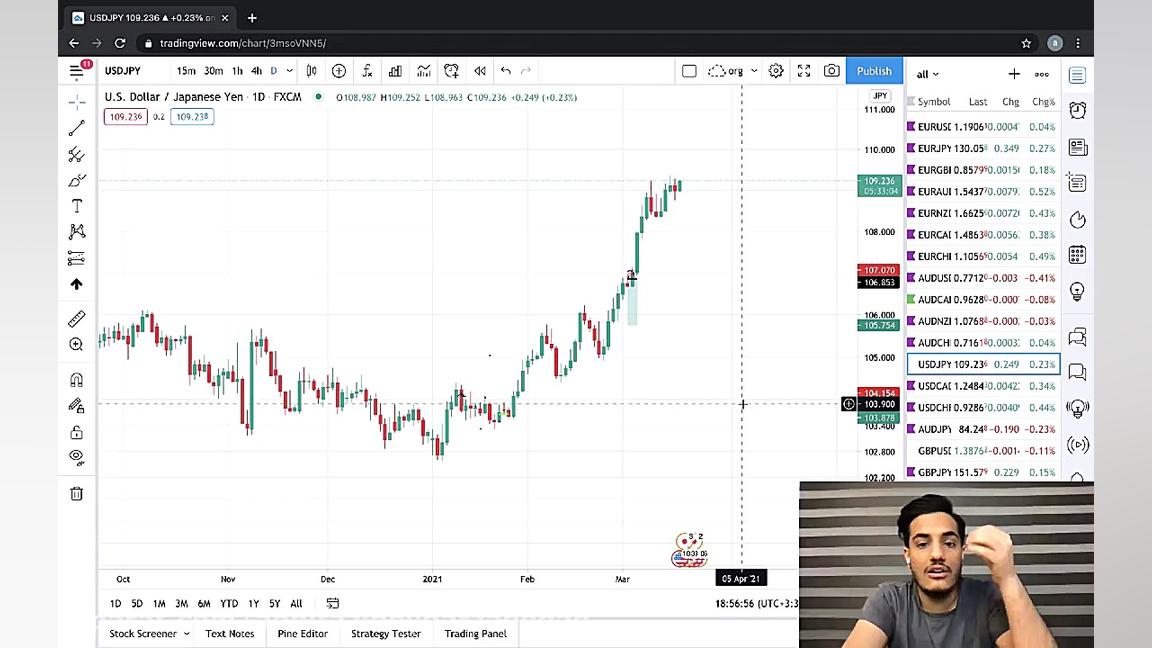Open the JPY currency selector on price axis
The height and width of the screenshot is (648, 1152).
(x=880, y=96)
